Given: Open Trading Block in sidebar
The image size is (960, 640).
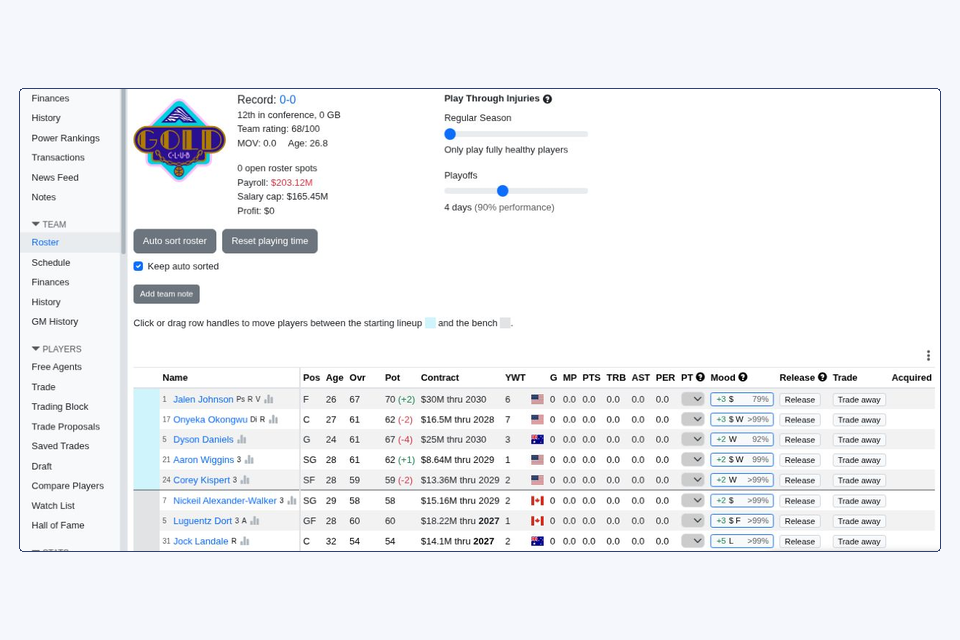Looking at the screenshot, I should [x=60, y=407].
